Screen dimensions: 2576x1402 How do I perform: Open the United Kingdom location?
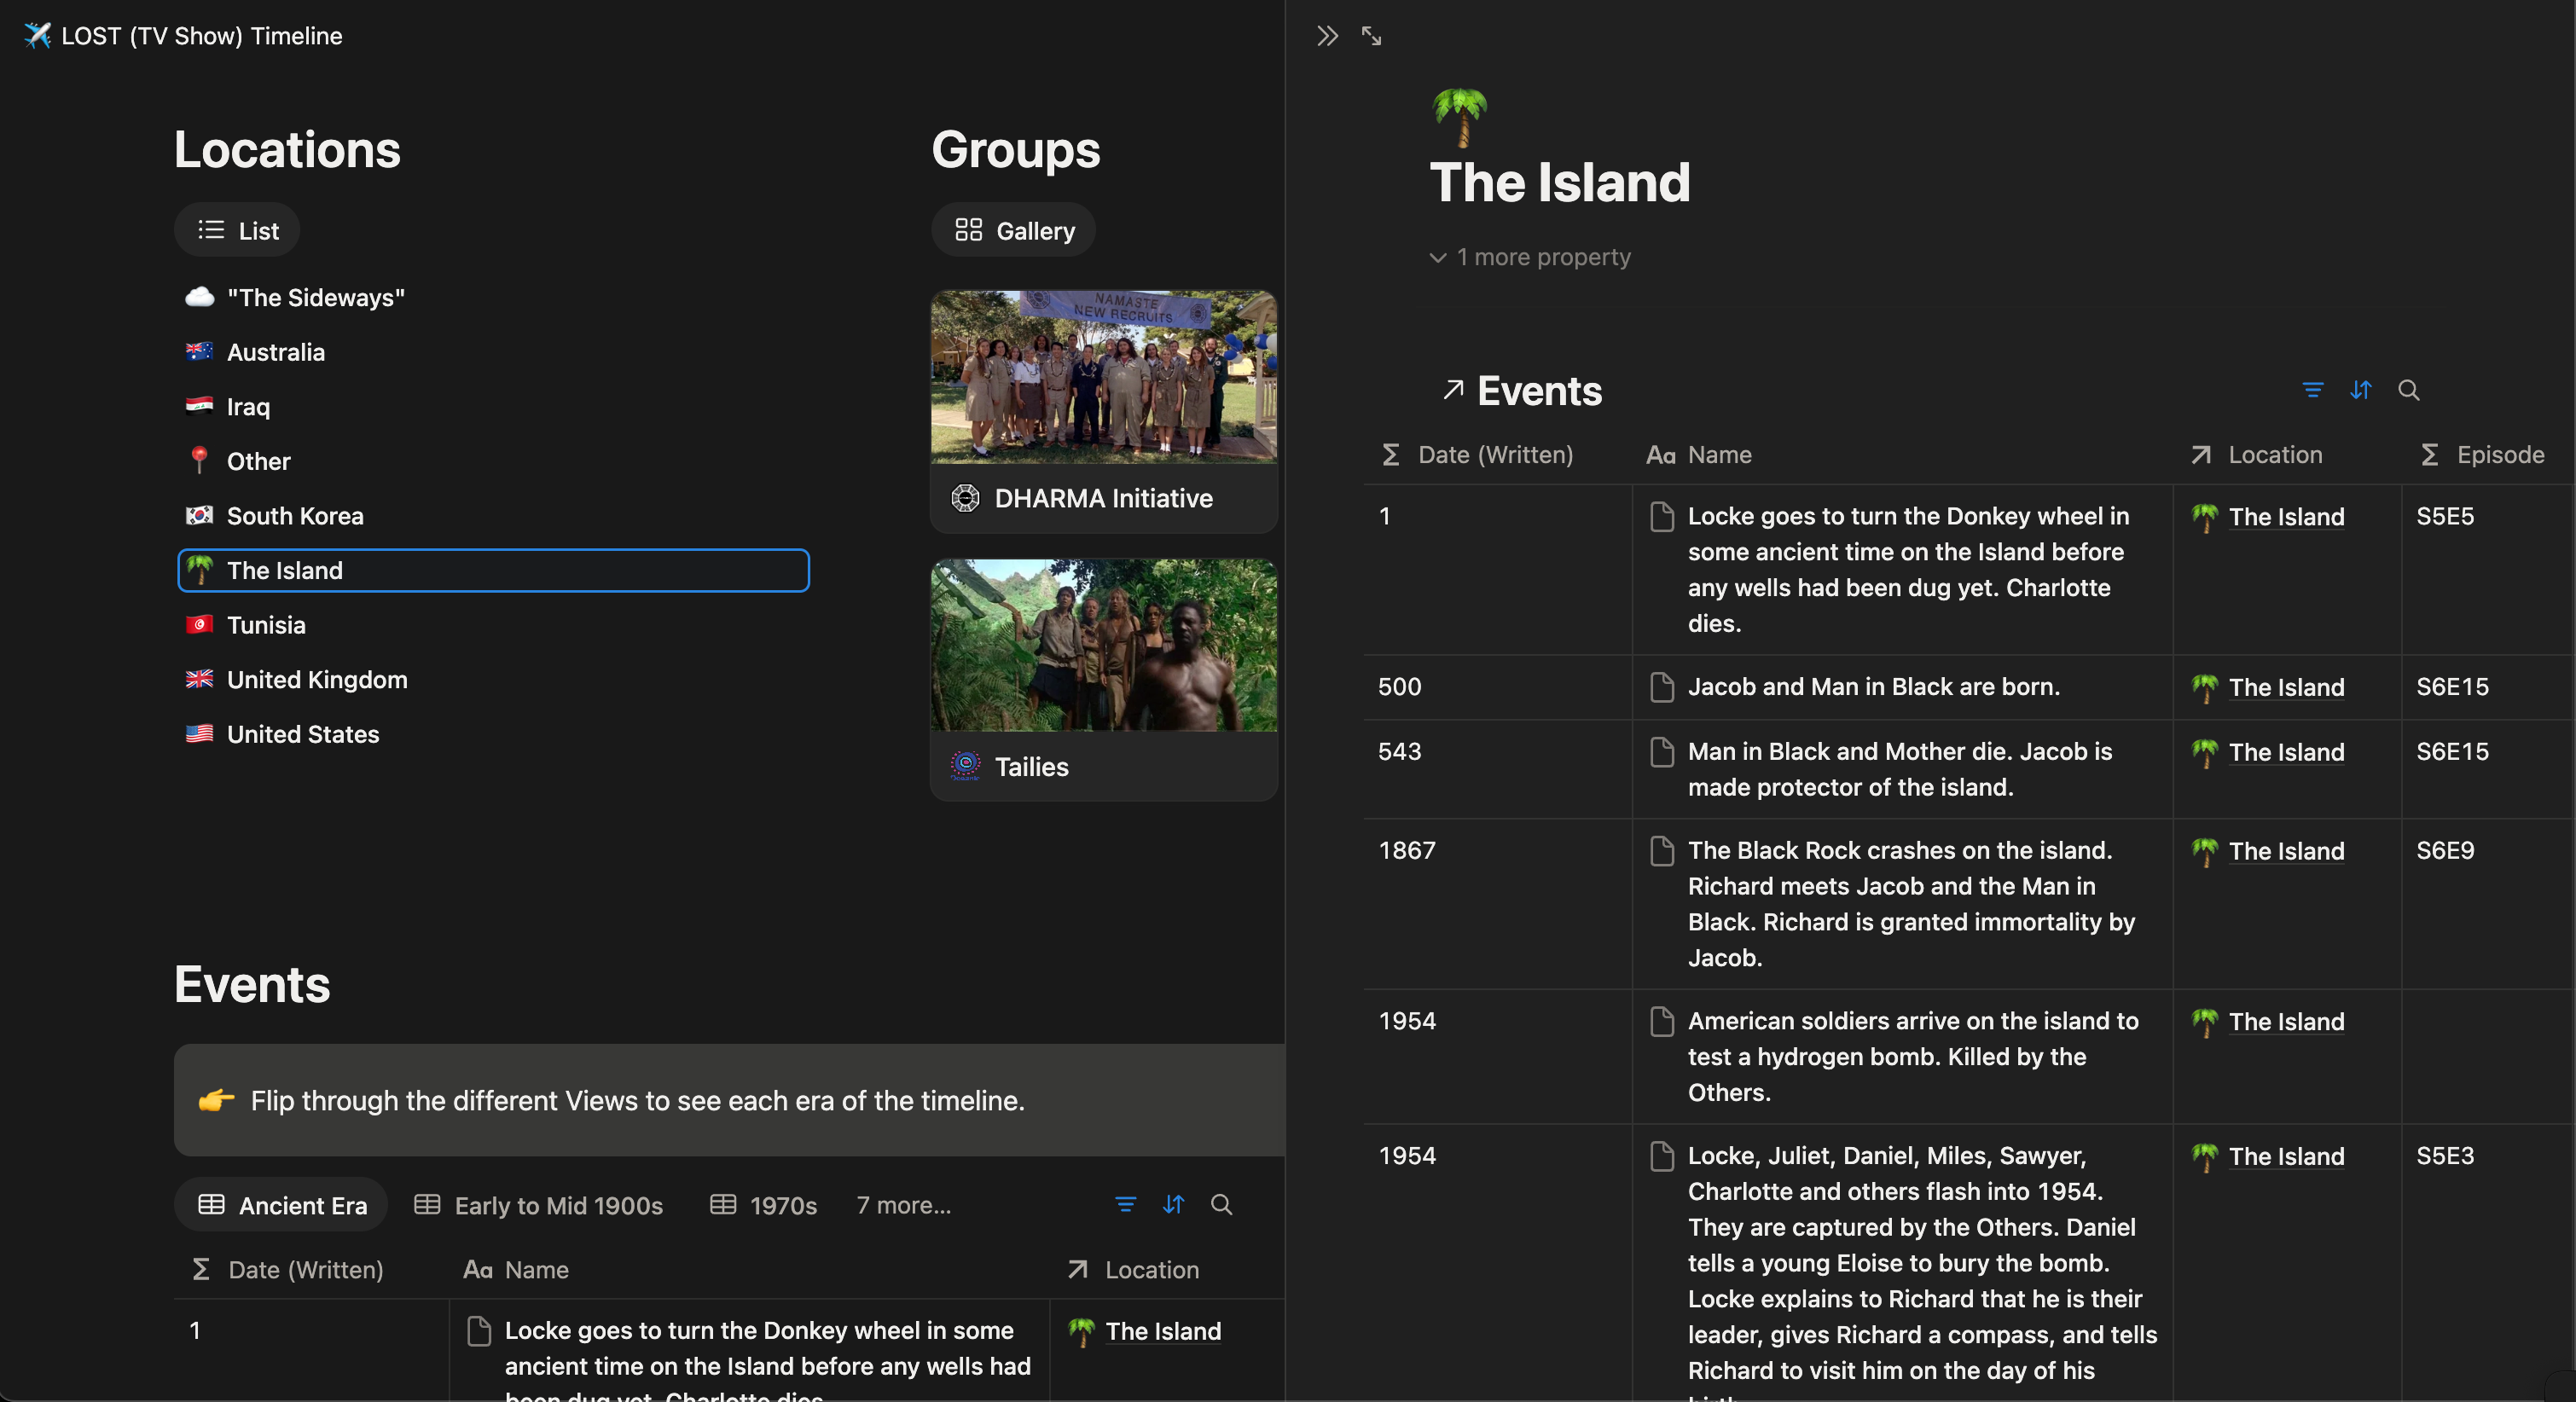pos(493,679)
